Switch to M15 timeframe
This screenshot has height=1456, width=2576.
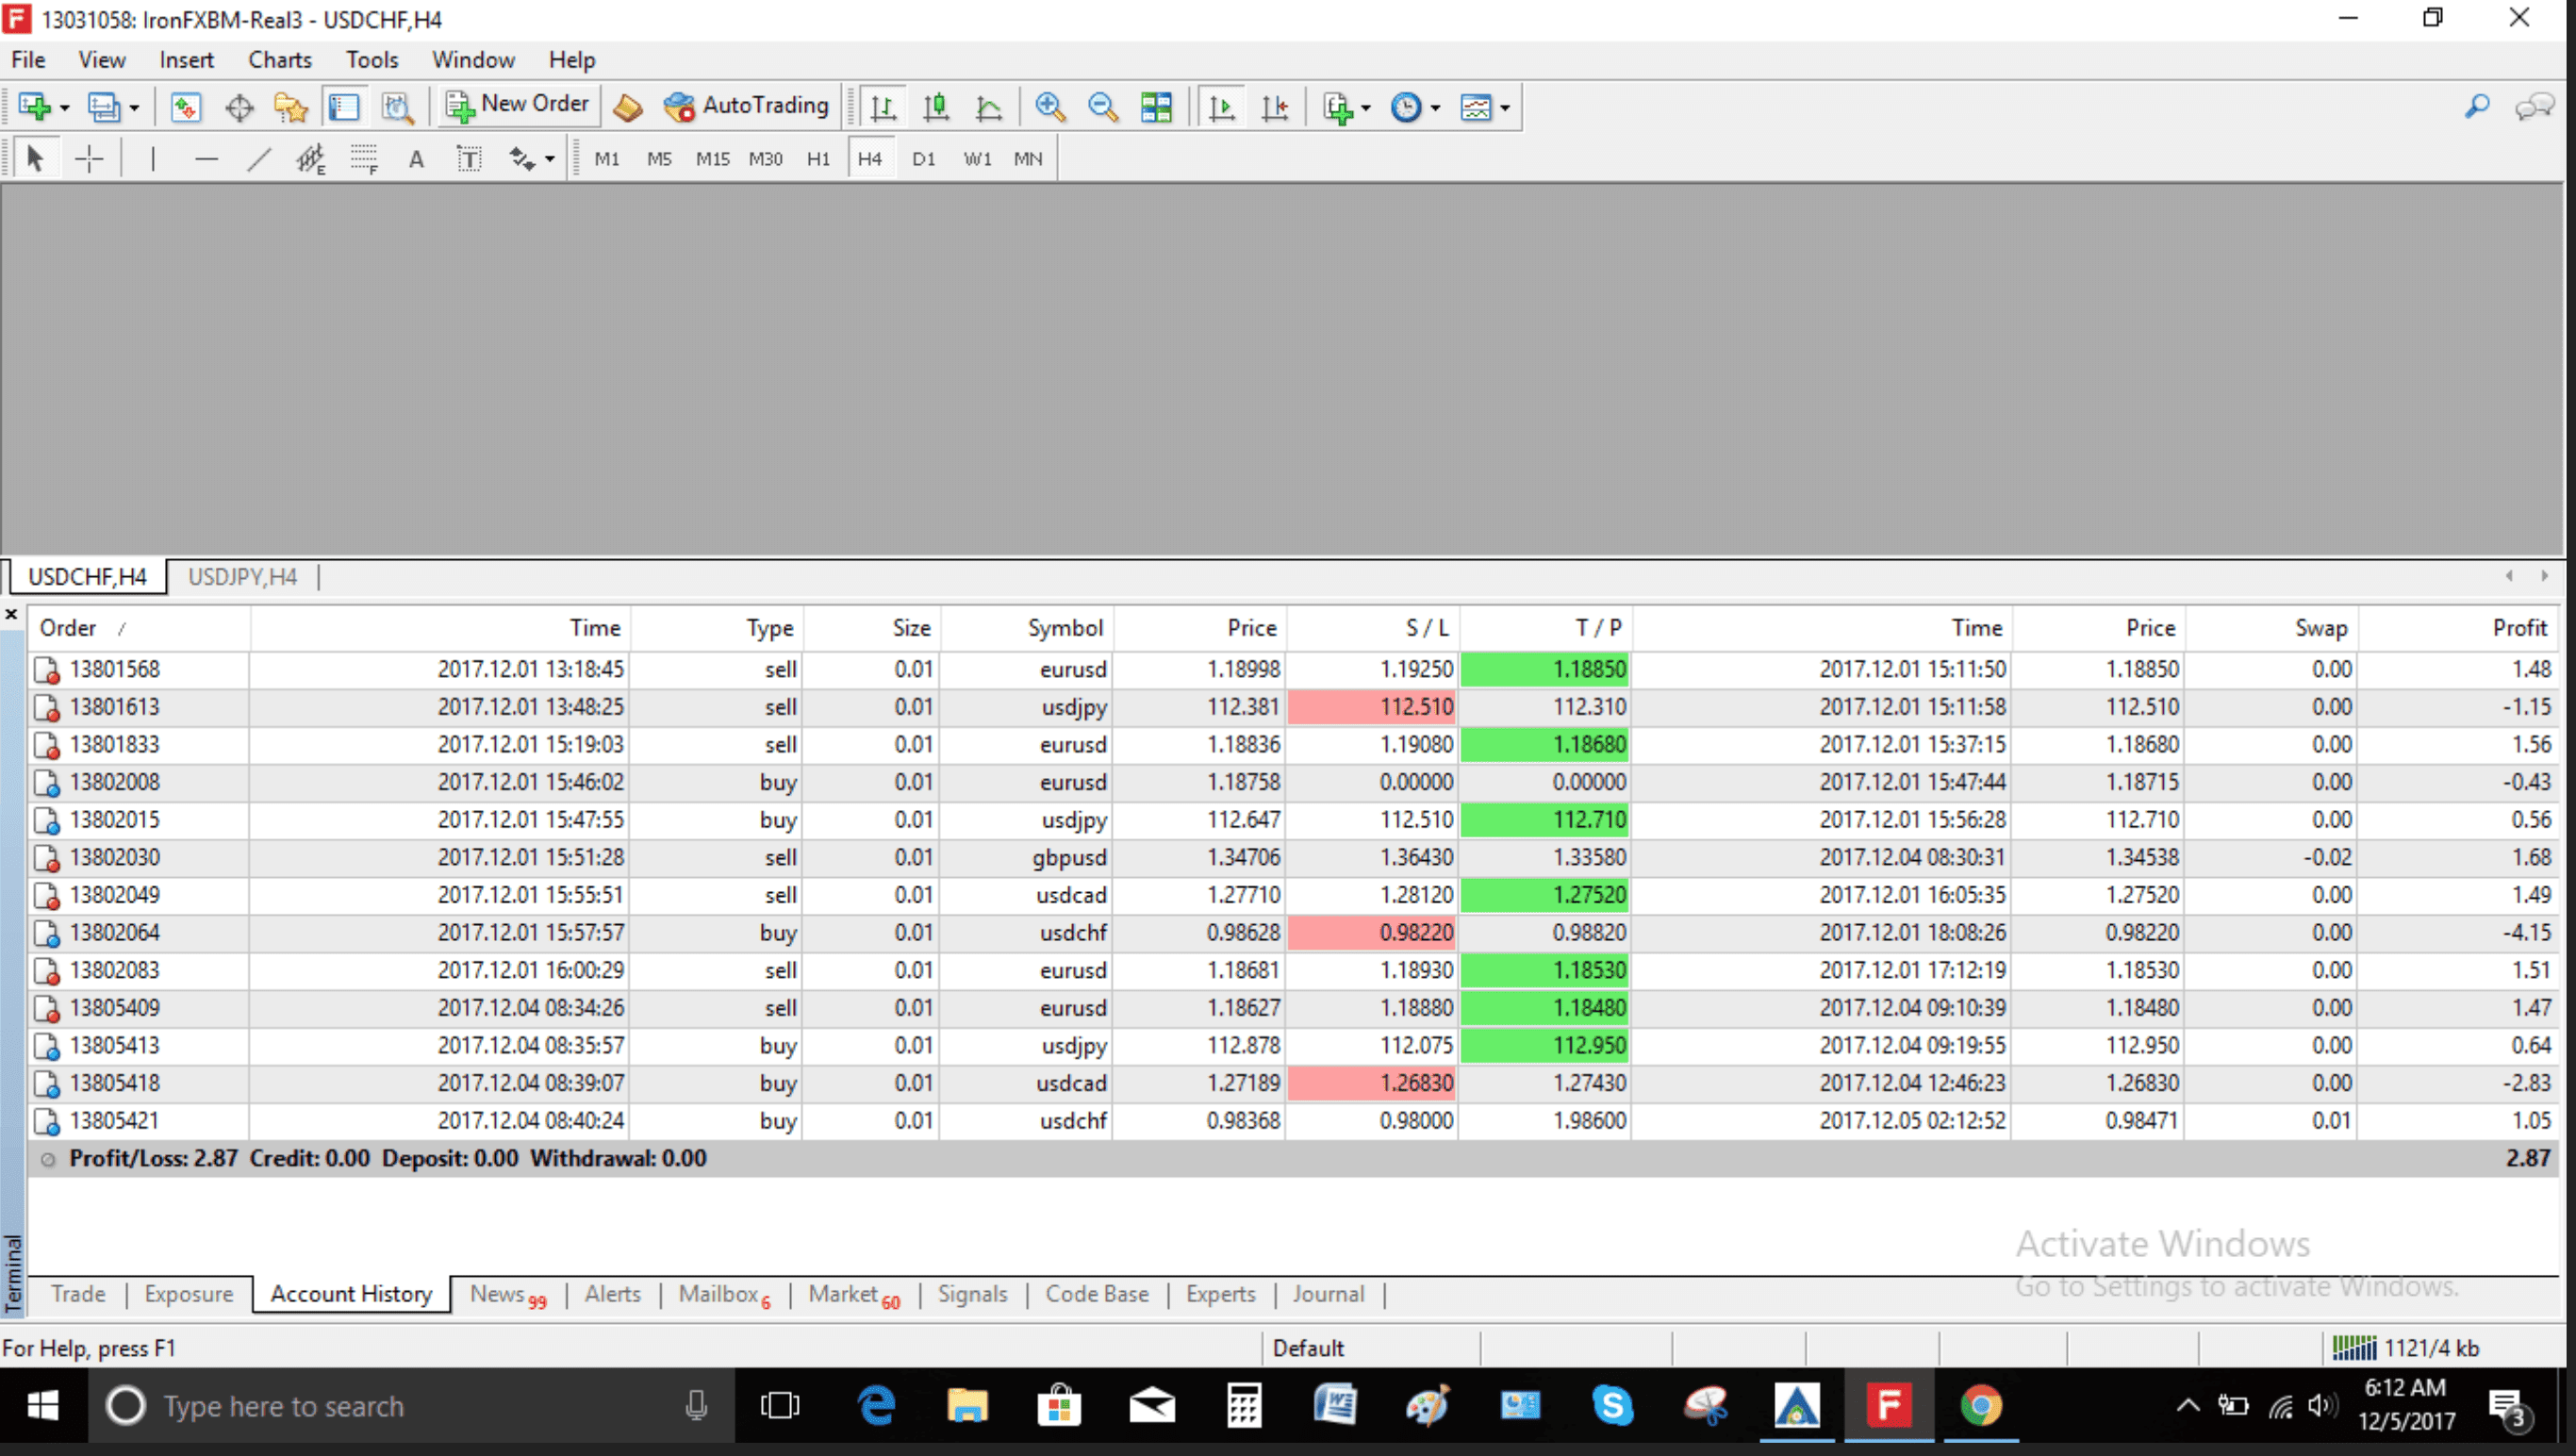point(713,159)
